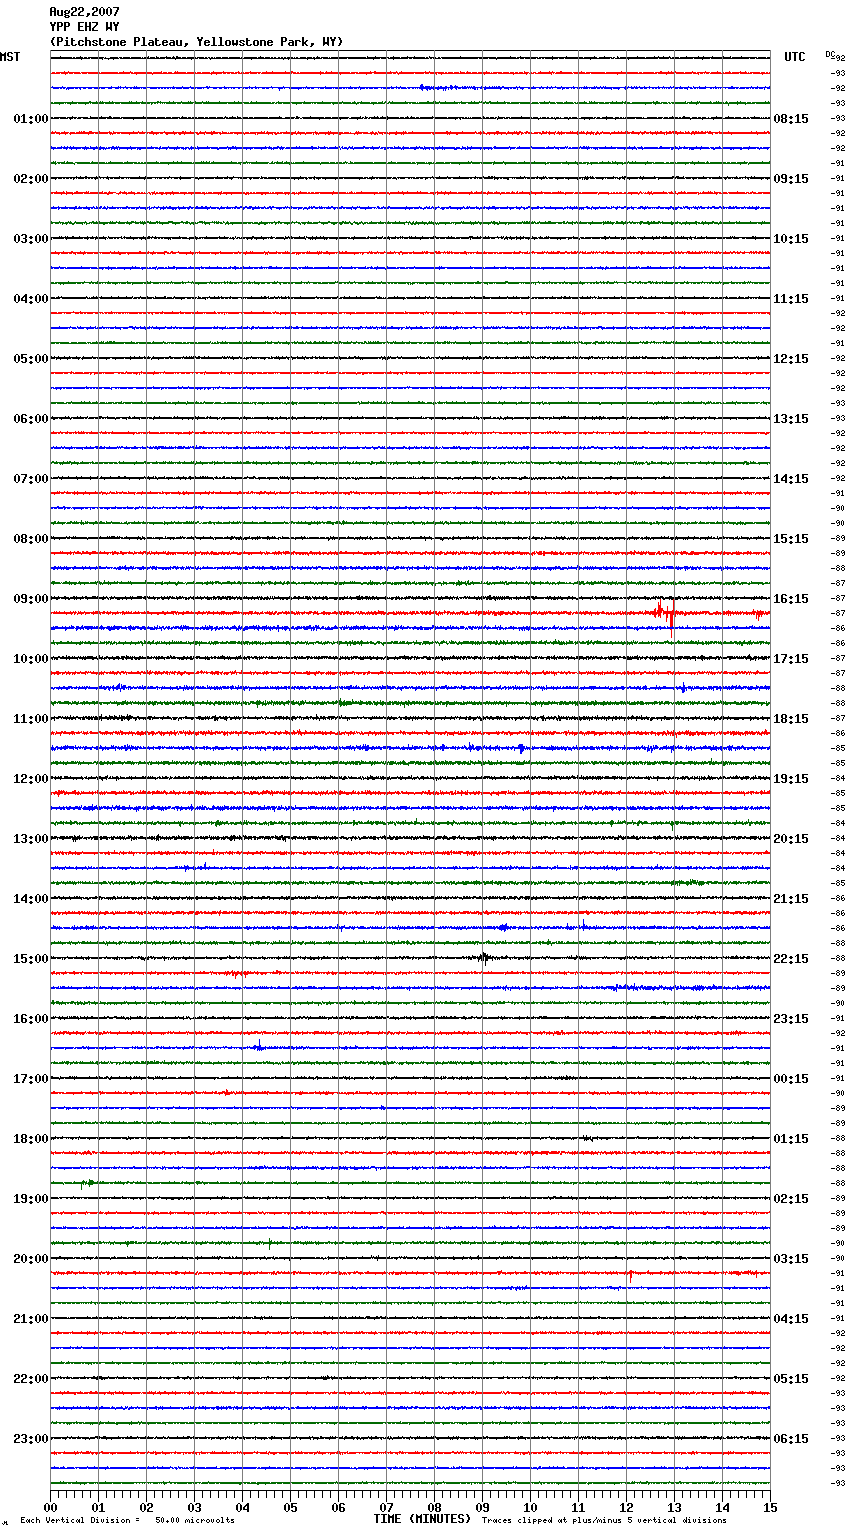Viewport: 850px width, 1534px height.
Task: Select the '12:00' MST hour label
Action: [x=30, y=779]
